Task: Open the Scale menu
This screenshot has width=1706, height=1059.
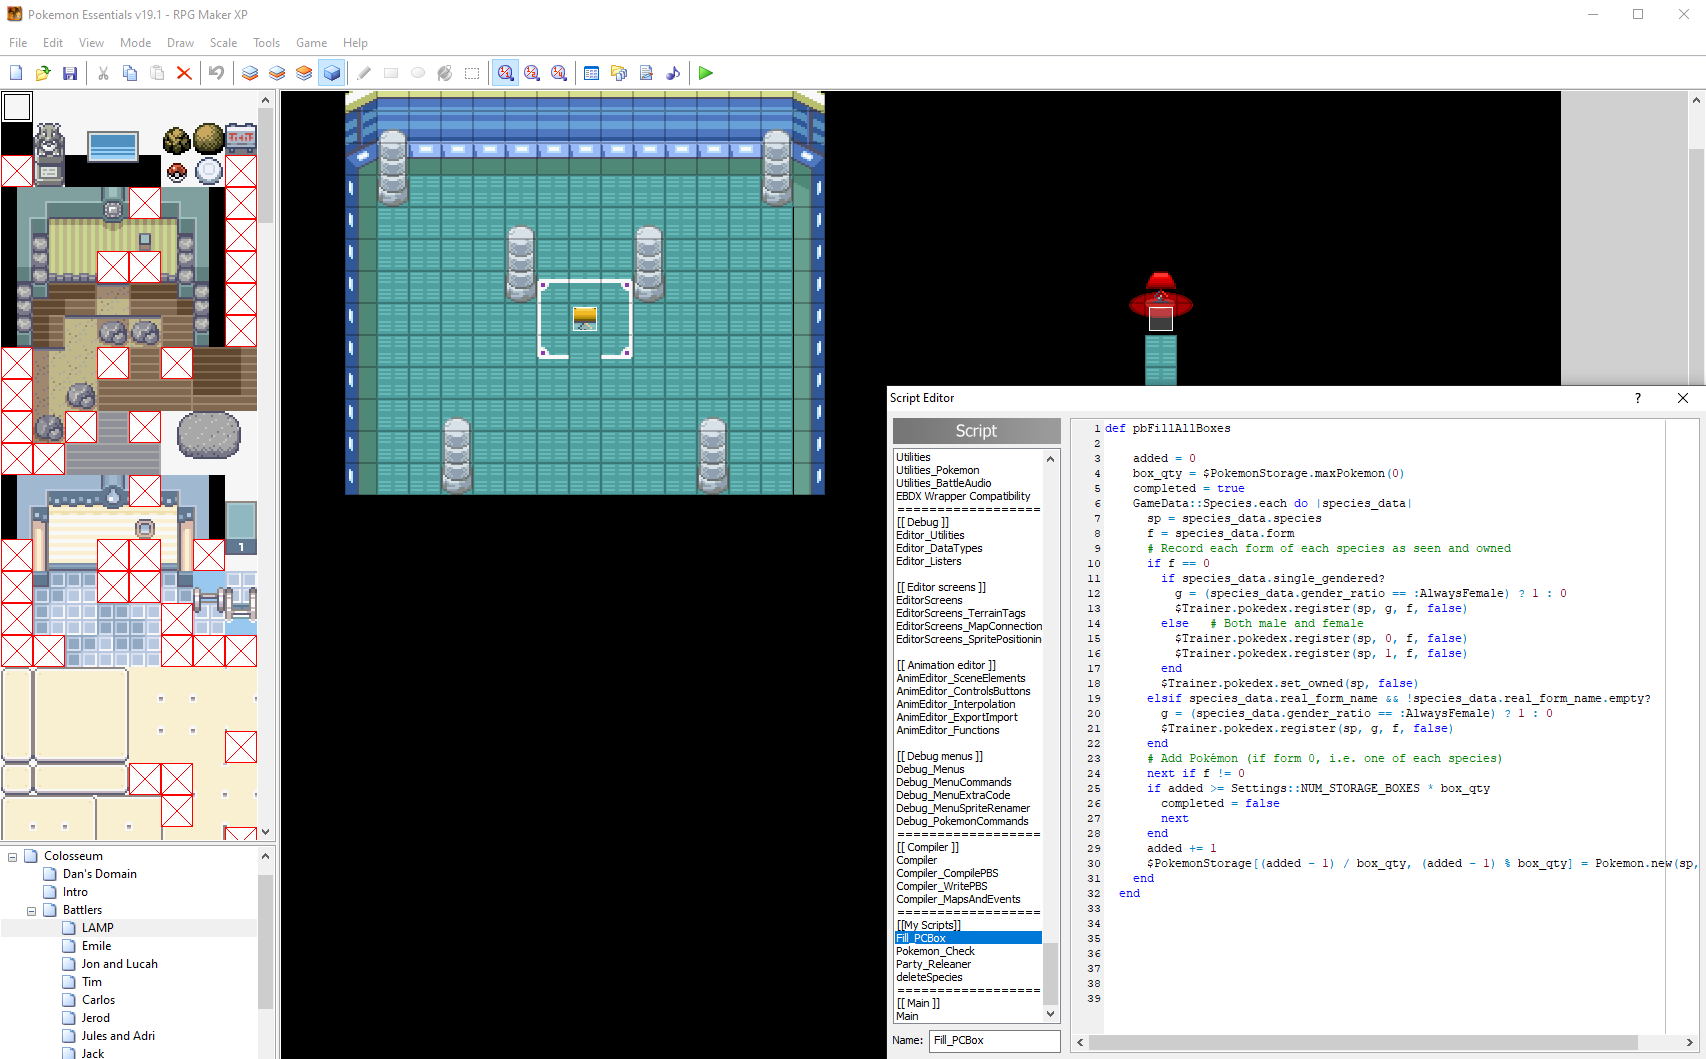Action: tap(223, 43)
